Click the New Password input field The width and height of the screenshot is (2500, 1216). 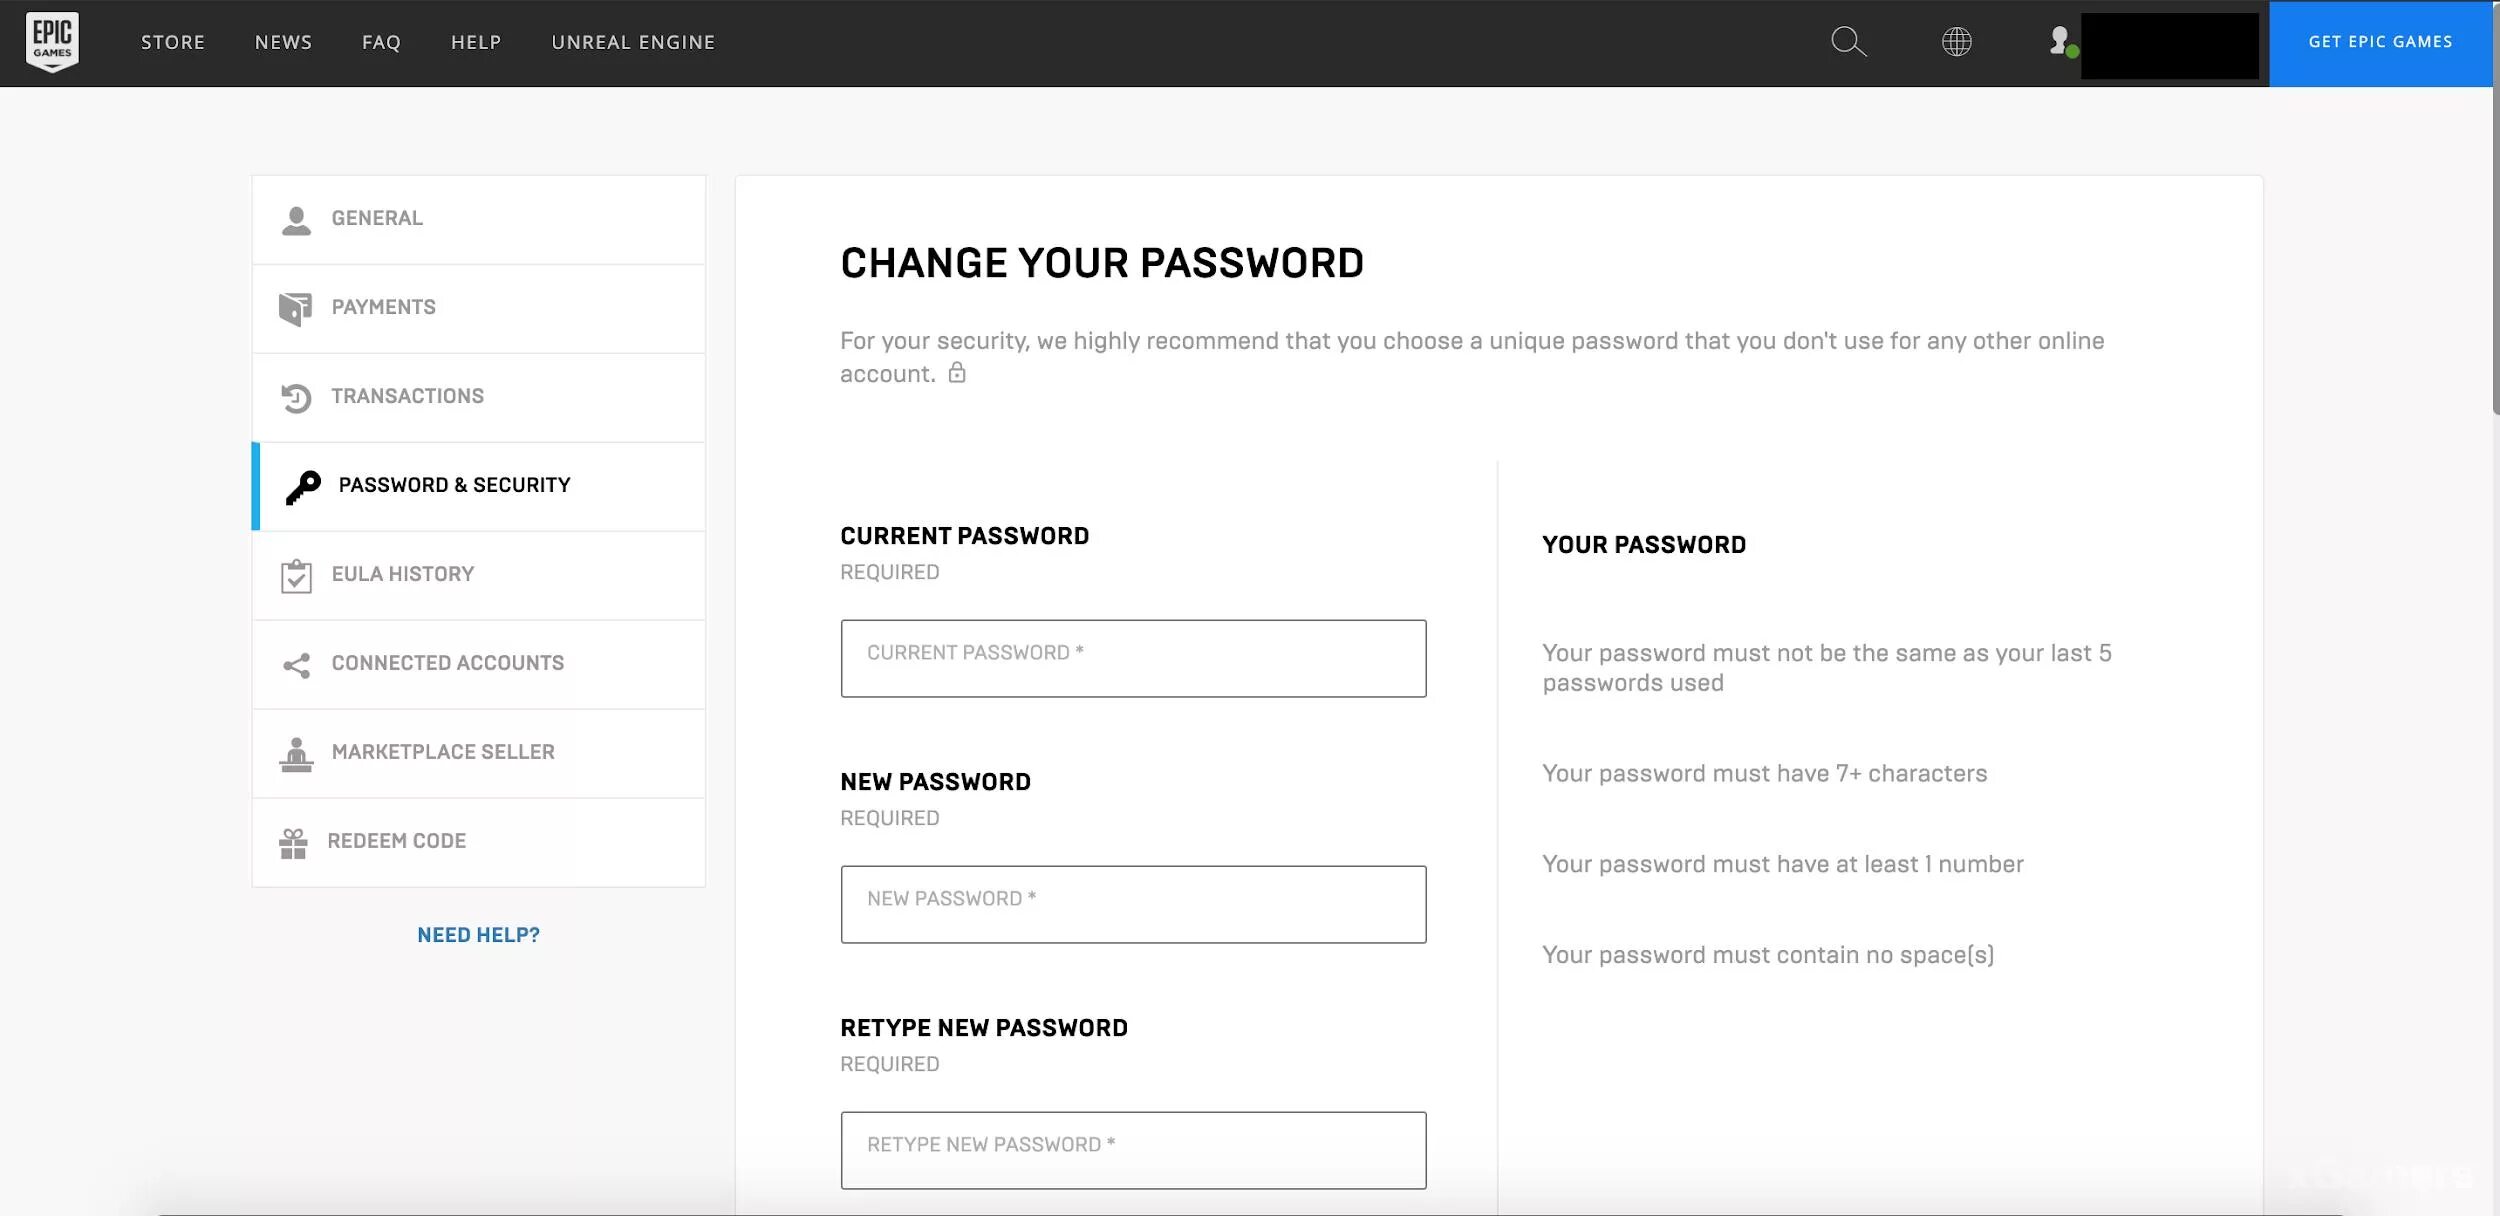[1132, 902]
